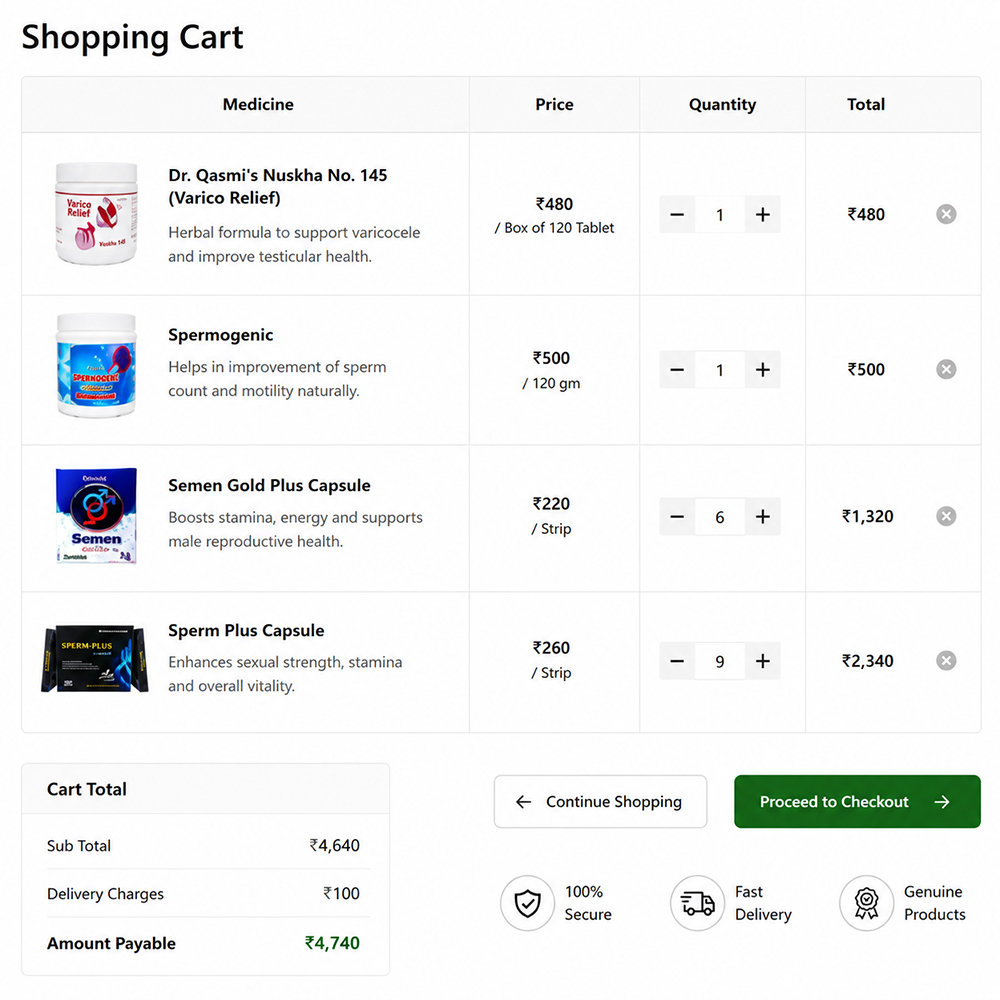The height and width of the screenshot is (1000, 1000).
Task: Click the Fast Delivery truck icon
Action: point(697,903)
